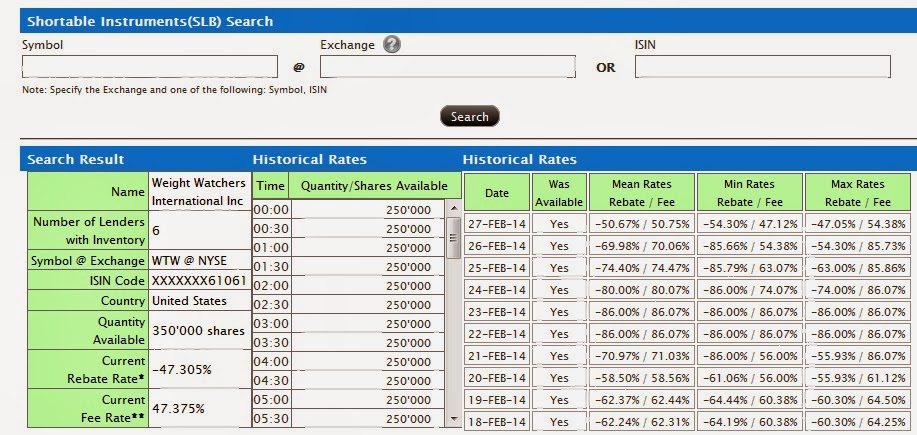The height and width of the screenshot is (435, 917).
Task: Click the Exchange help question mark icon
Action: (392, 44)
